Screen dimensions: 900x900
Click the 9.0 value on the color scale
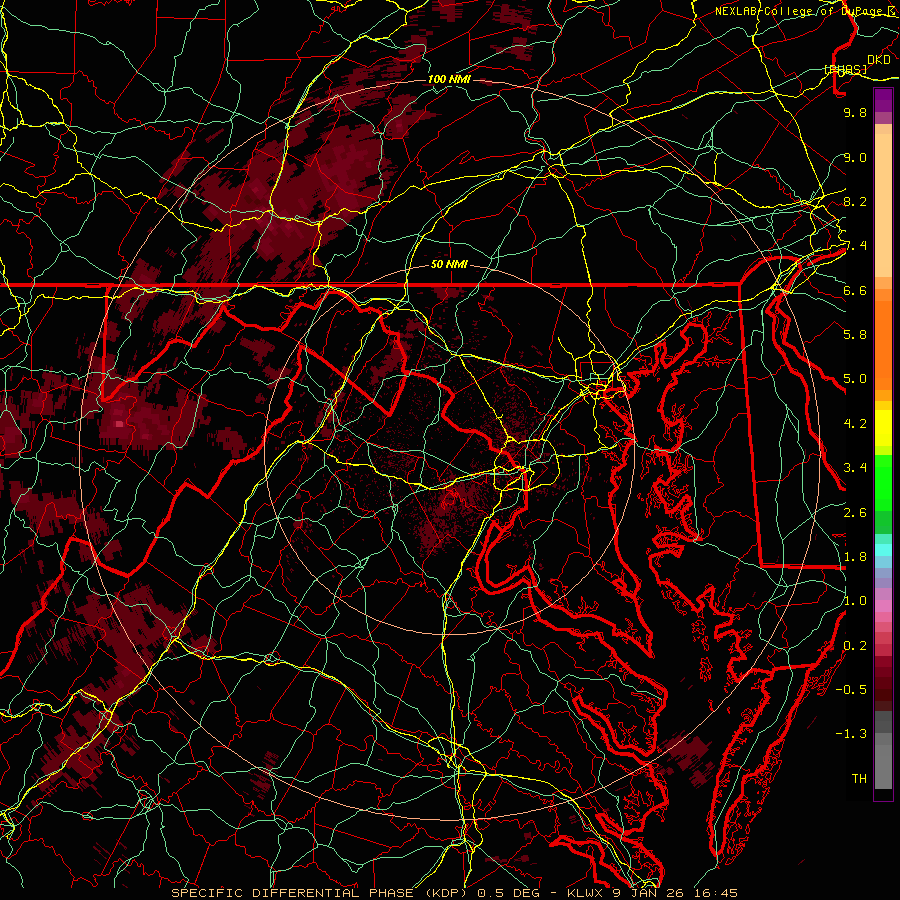pyautogui.click(x=855, y=158)
